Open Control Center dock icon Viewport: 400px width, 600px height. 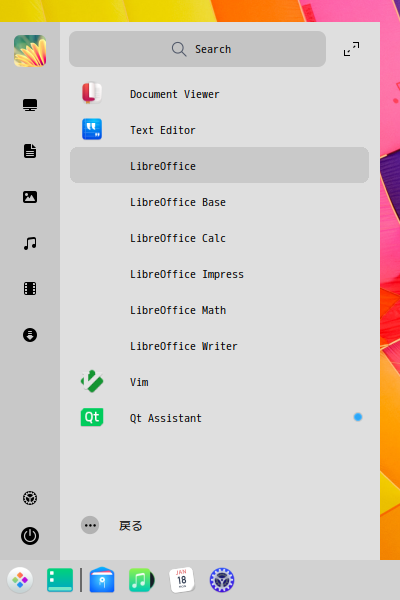[x=222, y=580]
